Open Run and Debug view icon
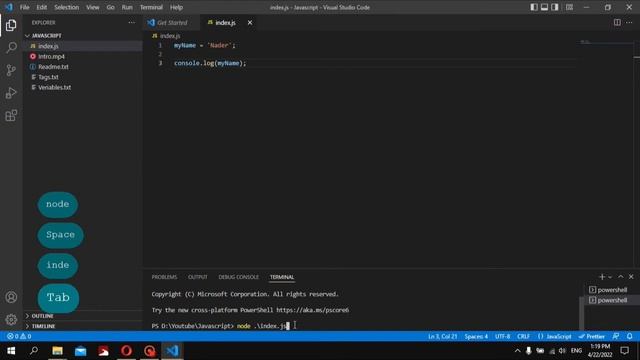Viewport: 640px width, 360px height. point(11,93)
